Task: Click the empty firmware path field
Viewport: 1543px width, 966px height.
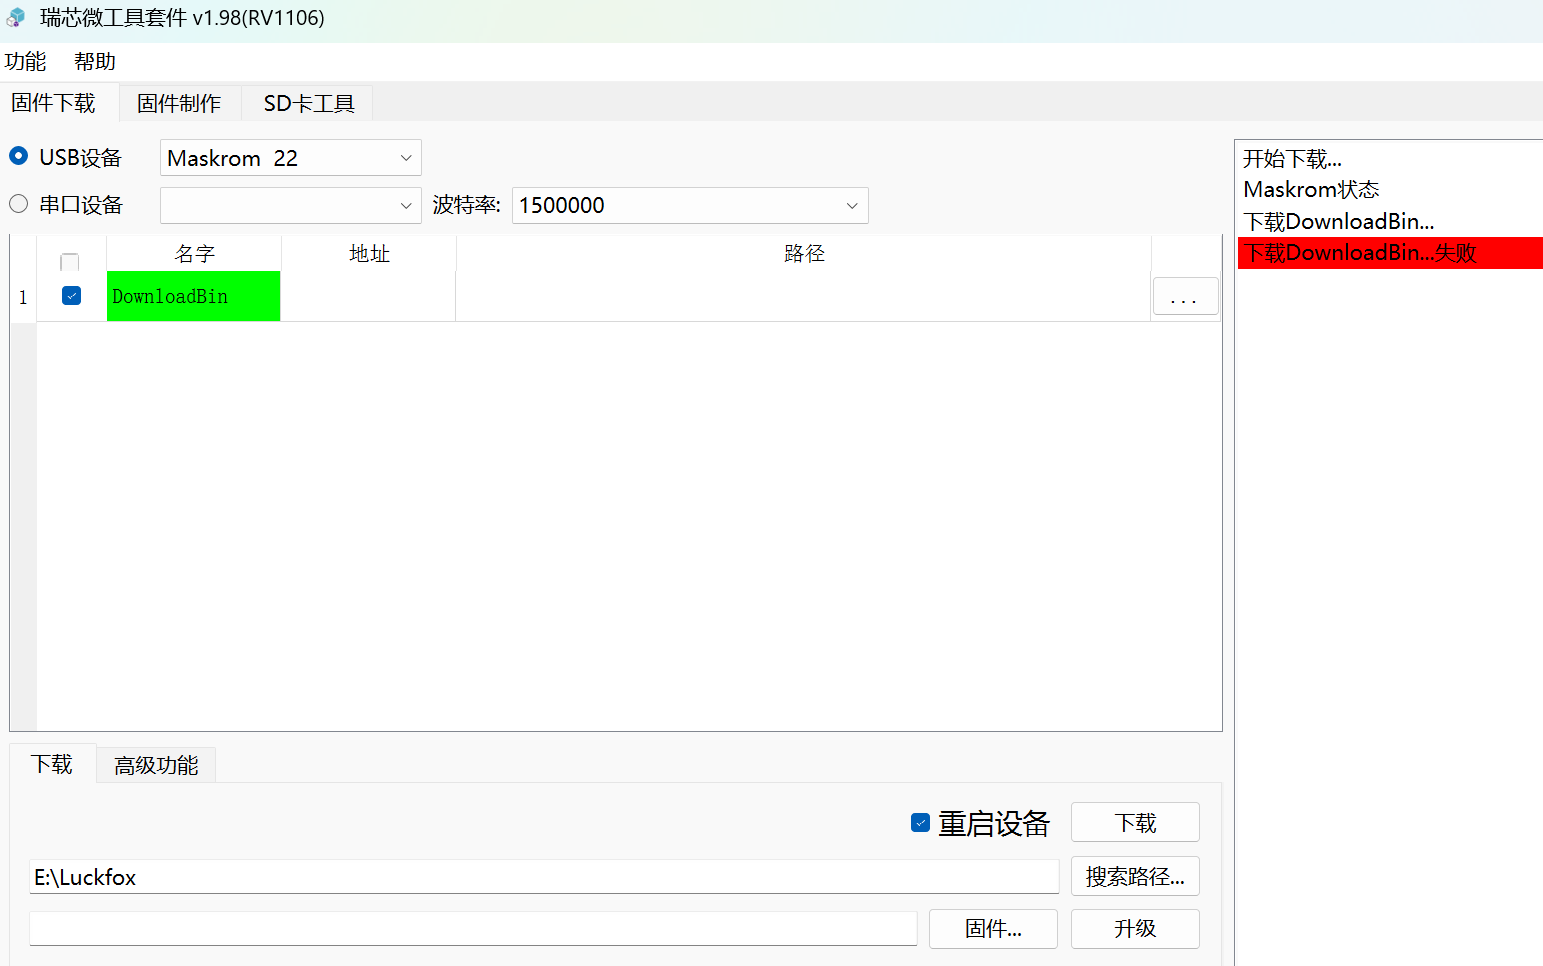Action: click(473, 928)
